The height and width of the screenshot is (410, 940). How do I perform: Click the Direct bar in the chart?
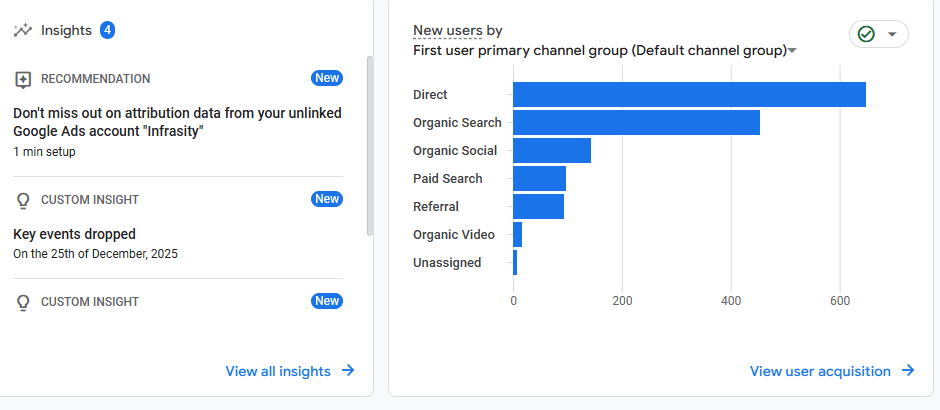tap(689, 95)
